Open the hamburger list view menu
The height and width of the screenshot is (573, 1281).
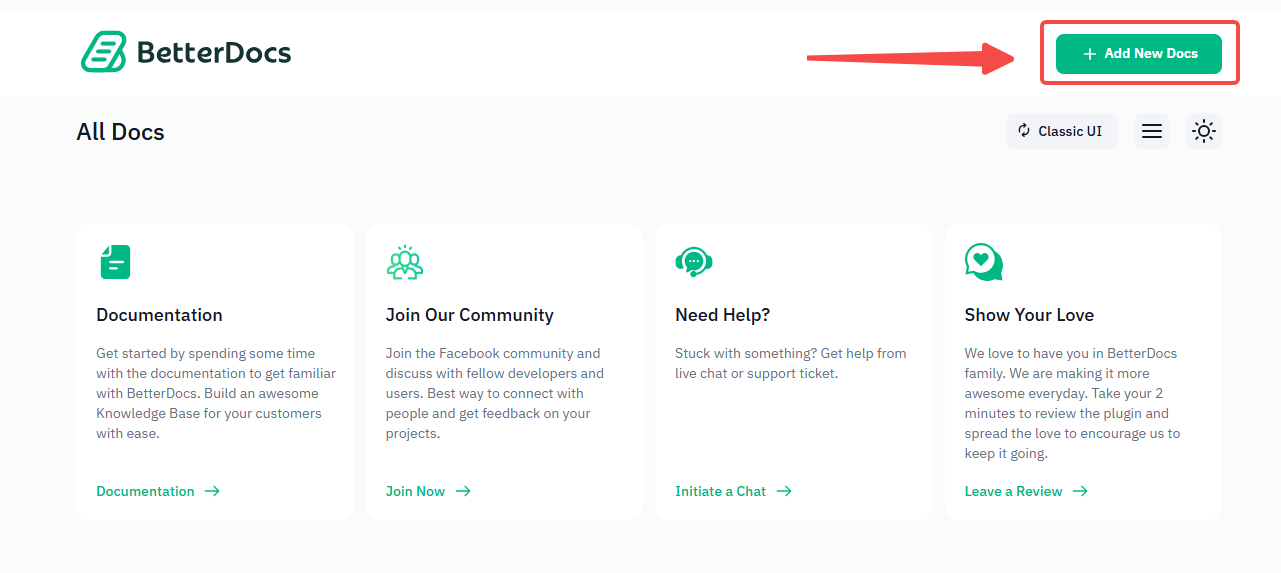click(x=1152, y=131)
